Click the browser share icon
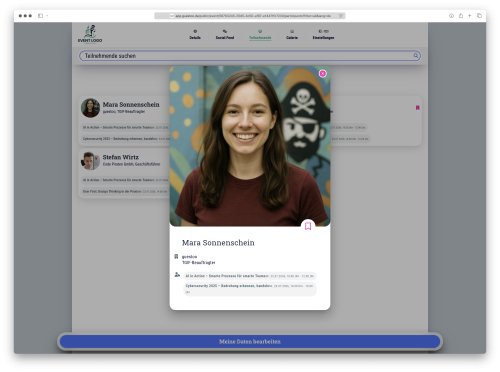Screen dimensions: 500x372 pyautogui.click(x=461, y=16)
